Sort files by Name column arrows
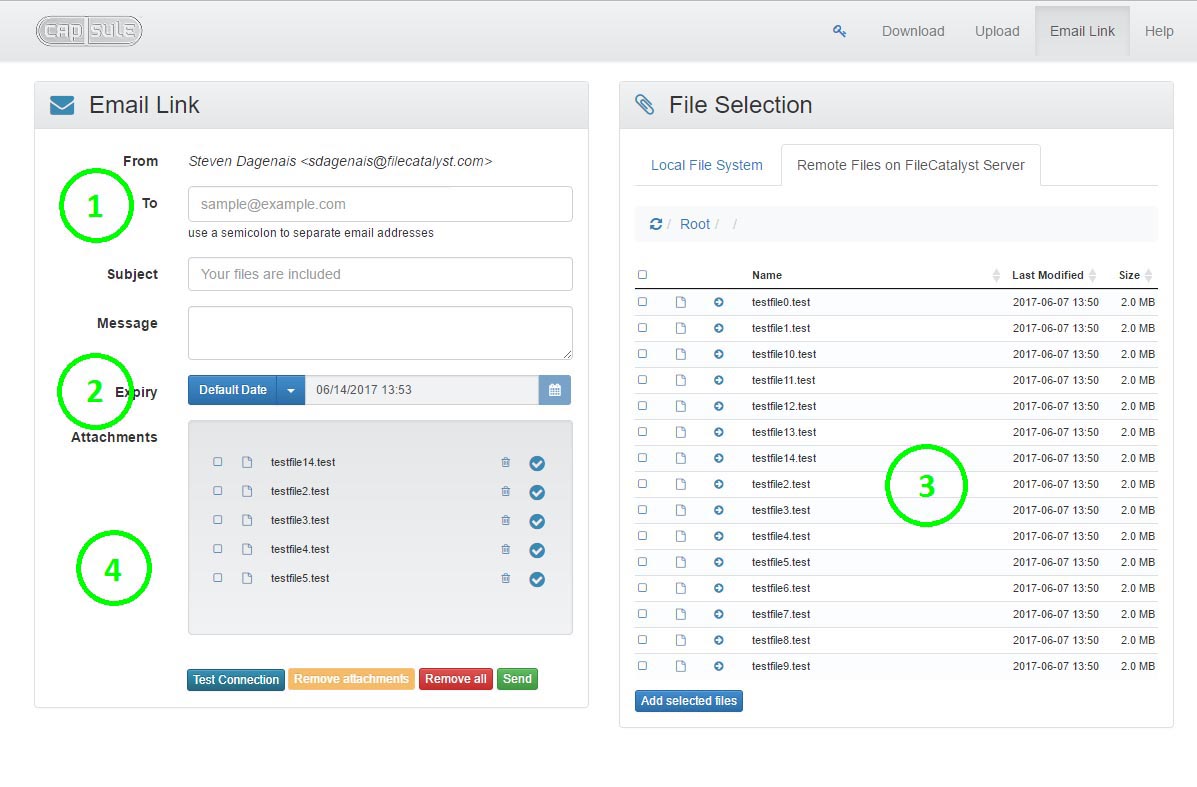The height and width of the screenshot is (787, 1197). tap(996, 275)
